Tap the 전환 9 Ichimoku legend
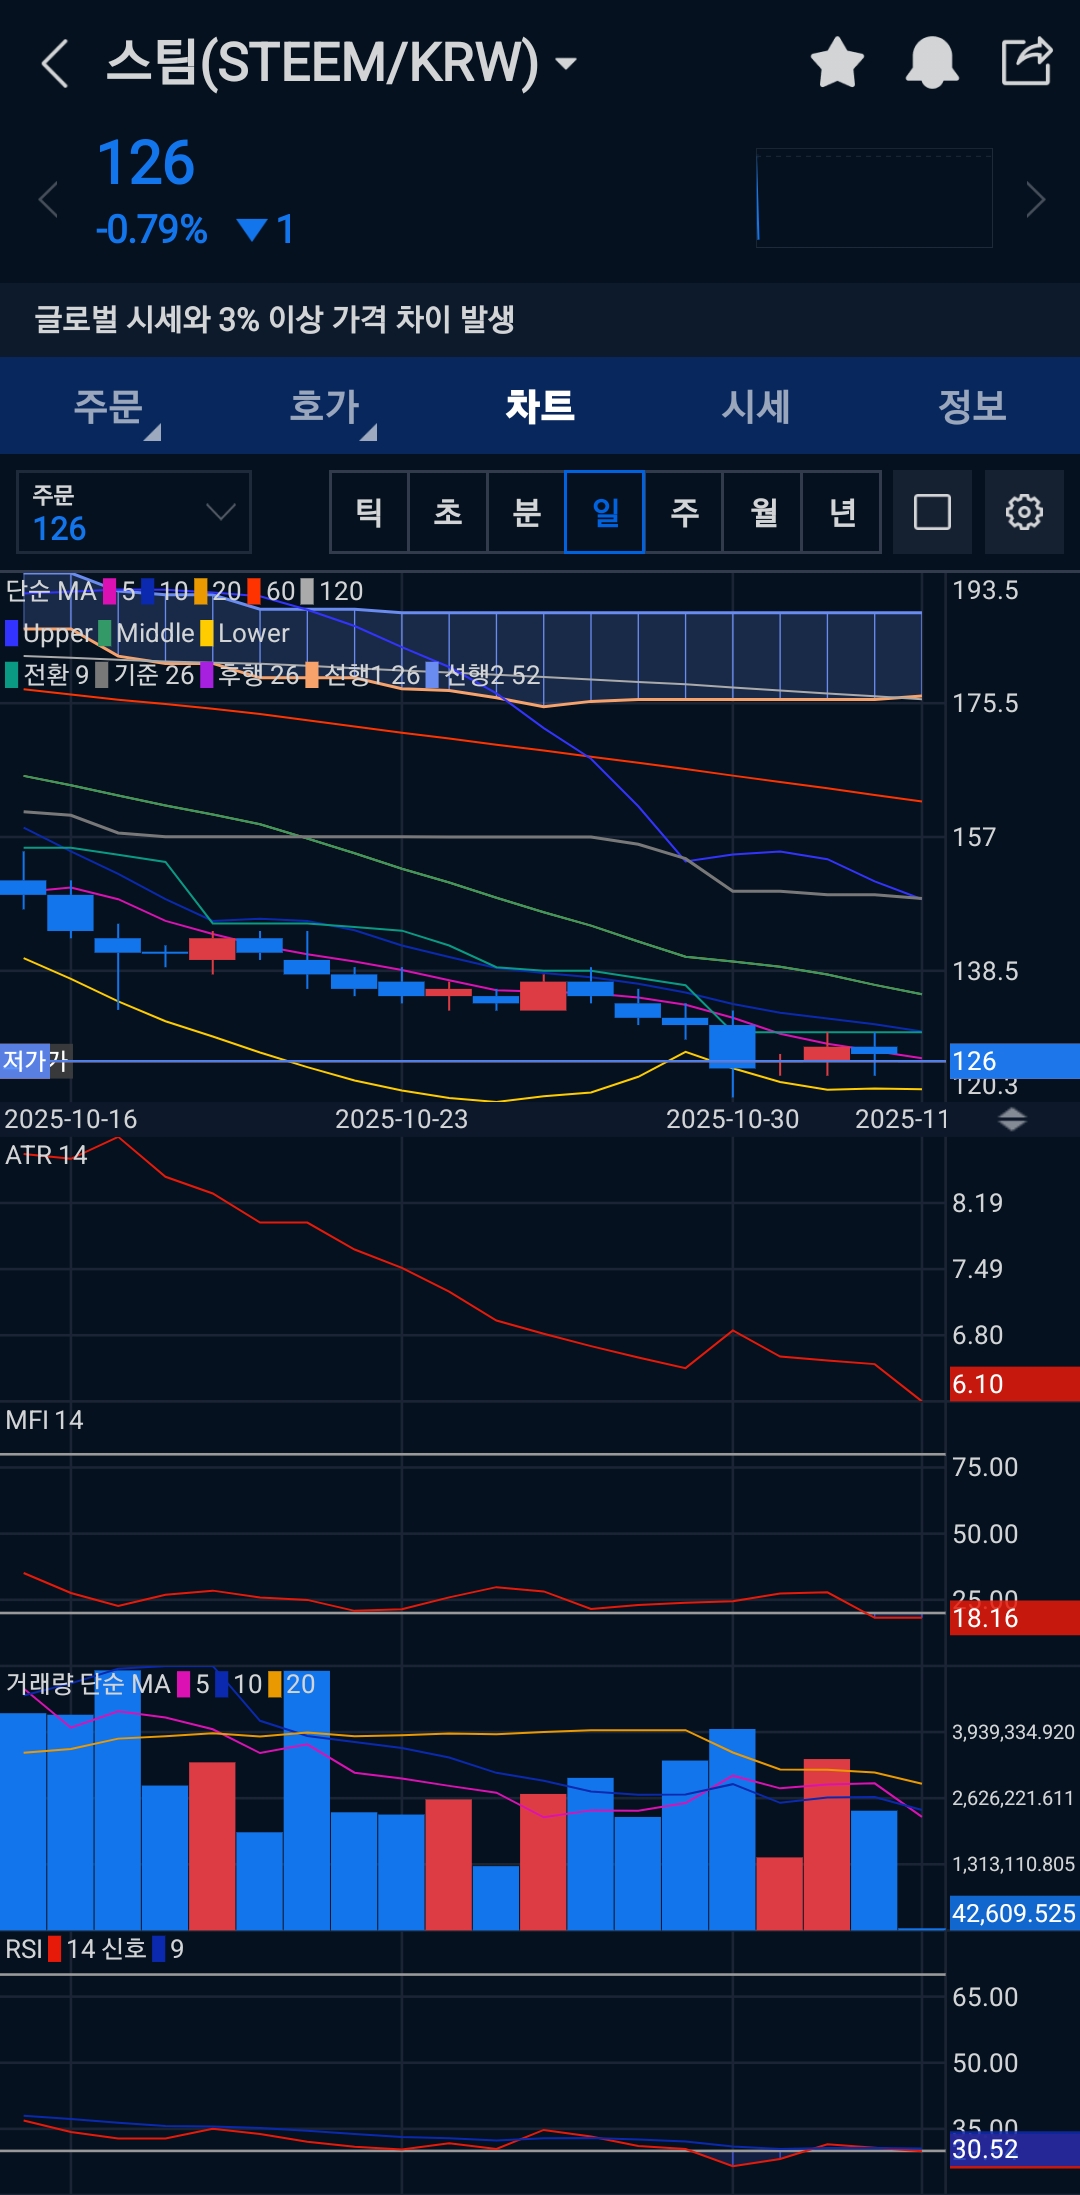The width and height of the screenshot is (1080, 2195). [x=48, y=675]
